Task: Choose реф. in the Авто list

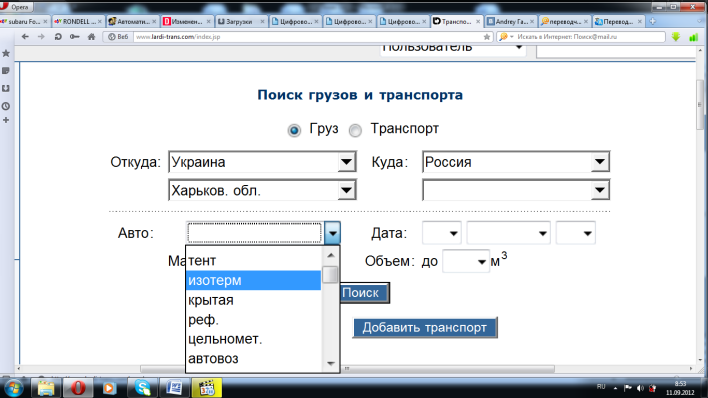Action: coord(254,319)
